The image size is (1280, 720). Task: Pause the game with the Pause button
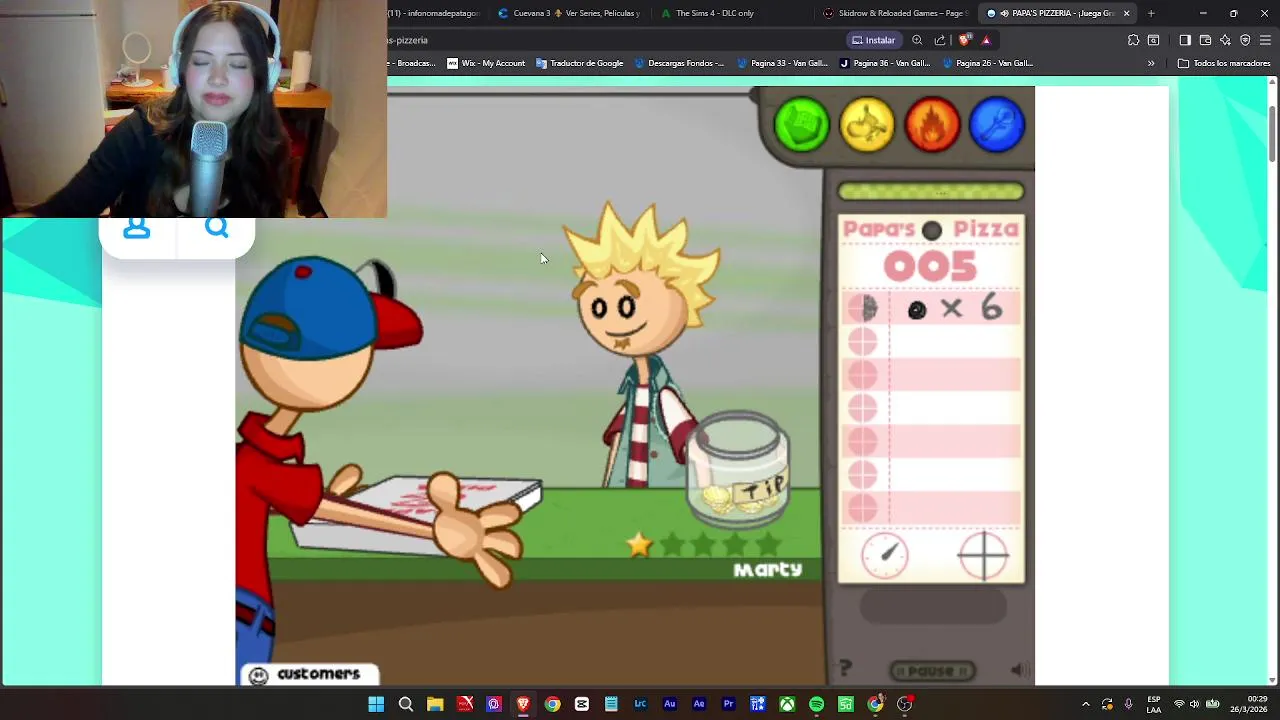tap(932, 671)
